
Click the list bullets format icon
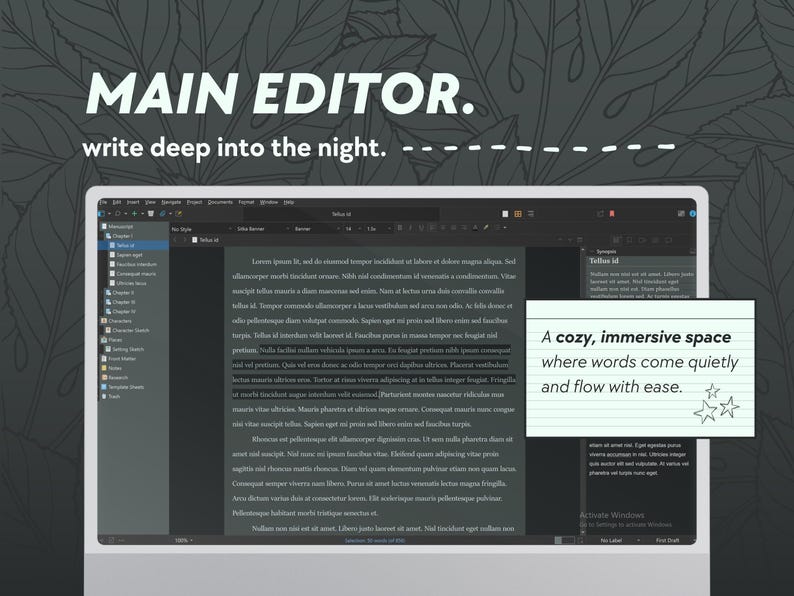pos(497,228)
